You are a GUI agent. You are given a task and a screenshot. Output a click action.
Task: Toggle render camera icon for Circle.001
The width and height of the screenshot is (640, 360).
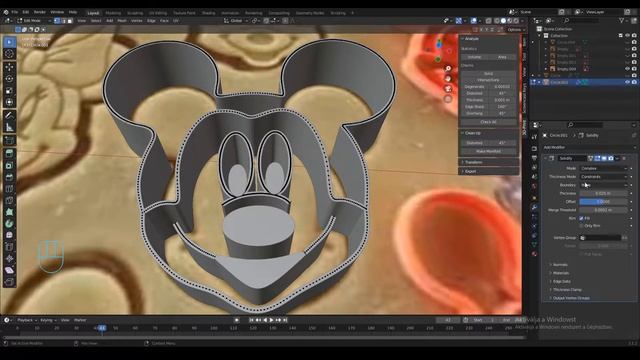coord(634,82)
